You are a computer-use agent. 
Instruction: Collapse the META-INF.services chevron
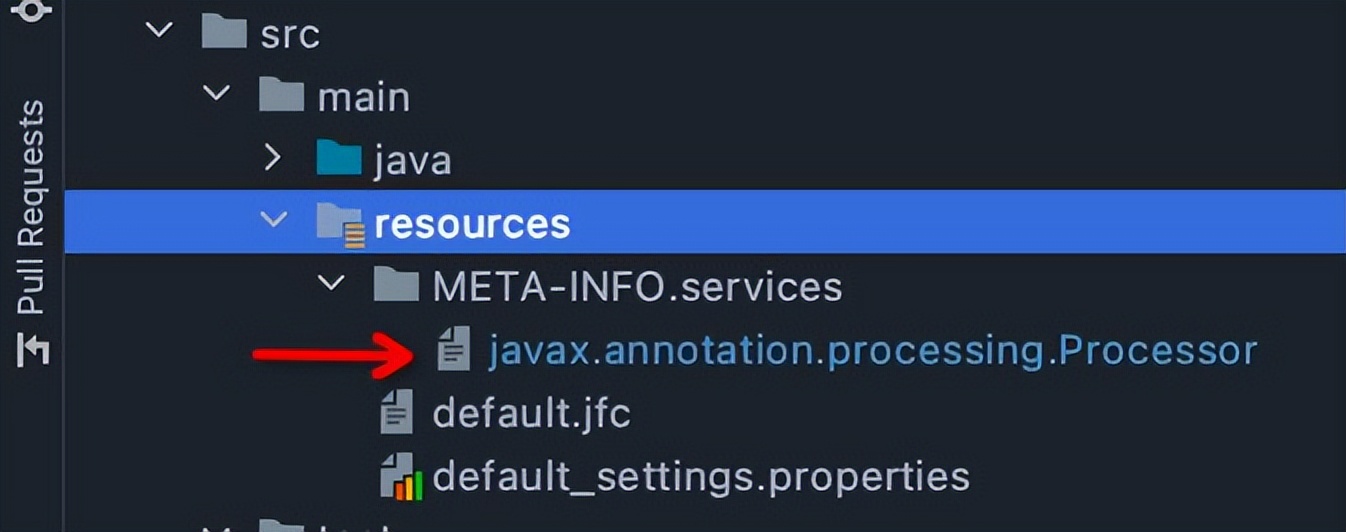(x=331, y=283)
